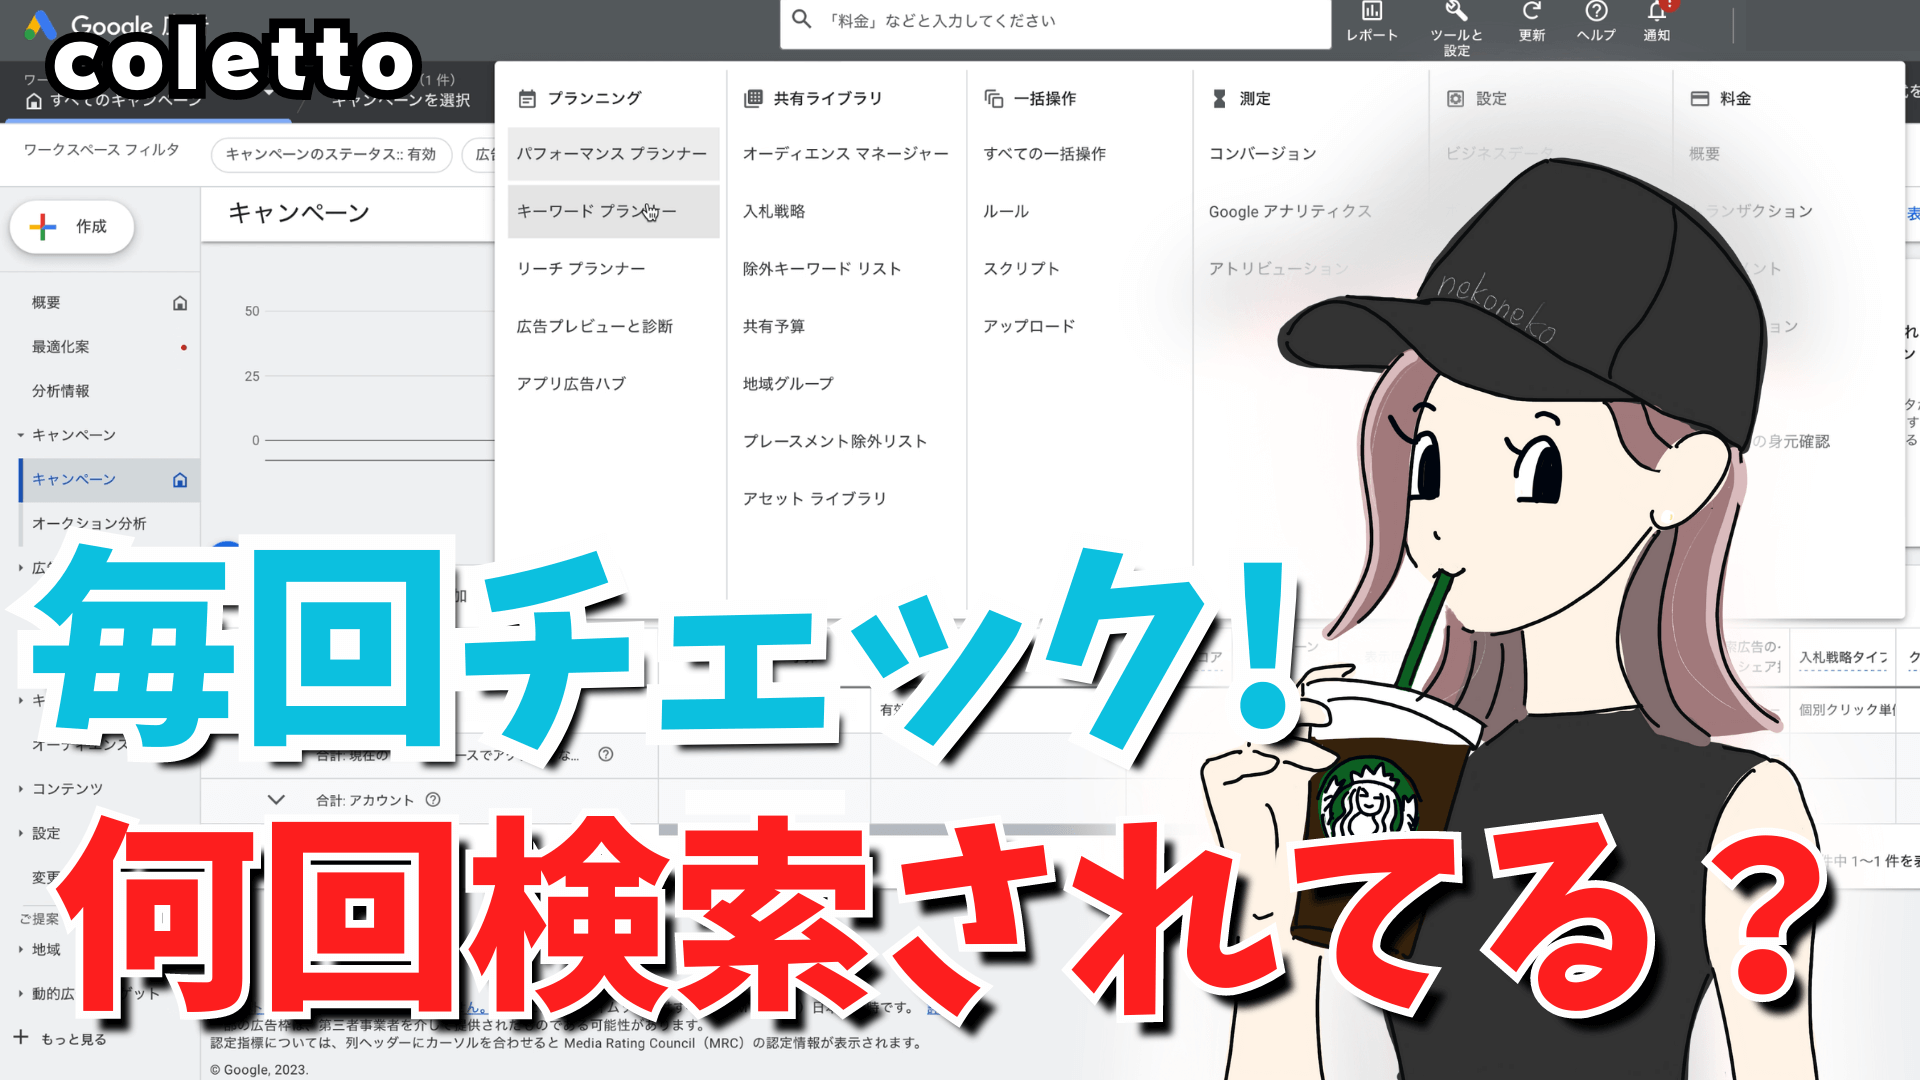
Task: Collapse the キャンペーン section arrow
Action: point(20,436)
